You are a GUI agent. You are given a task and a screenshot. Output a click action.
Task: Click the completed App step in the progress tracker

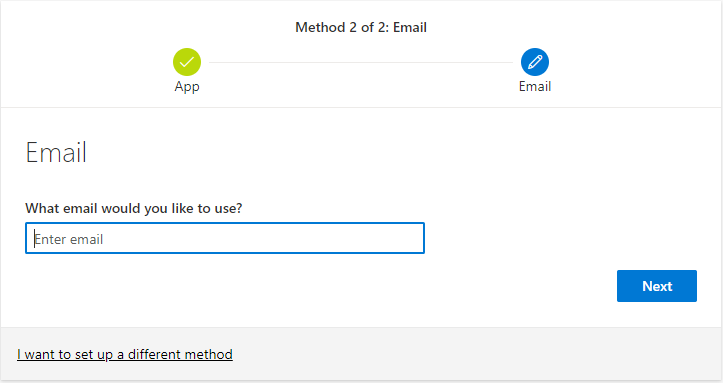[187, 71]
